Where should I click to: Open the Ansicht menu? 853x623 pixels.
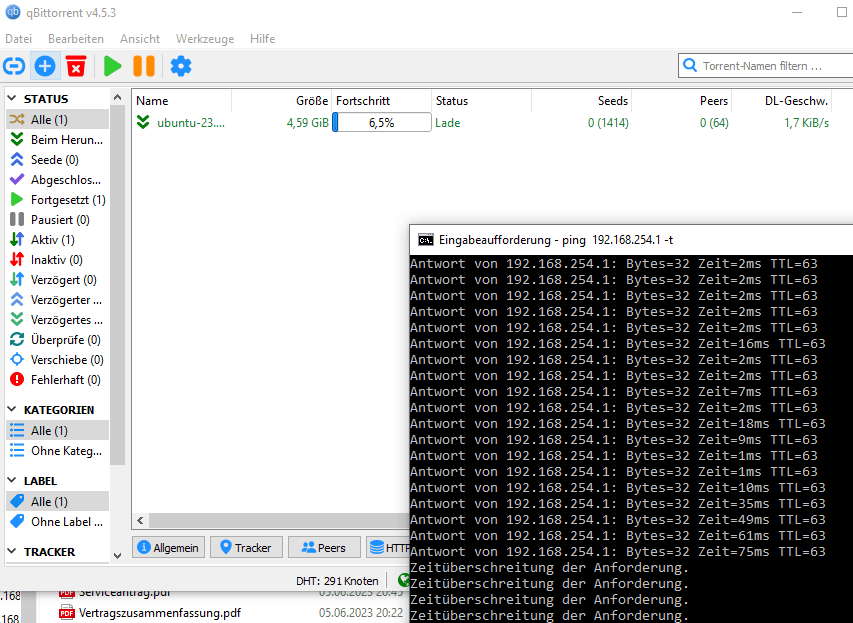(x=140, y=39)
